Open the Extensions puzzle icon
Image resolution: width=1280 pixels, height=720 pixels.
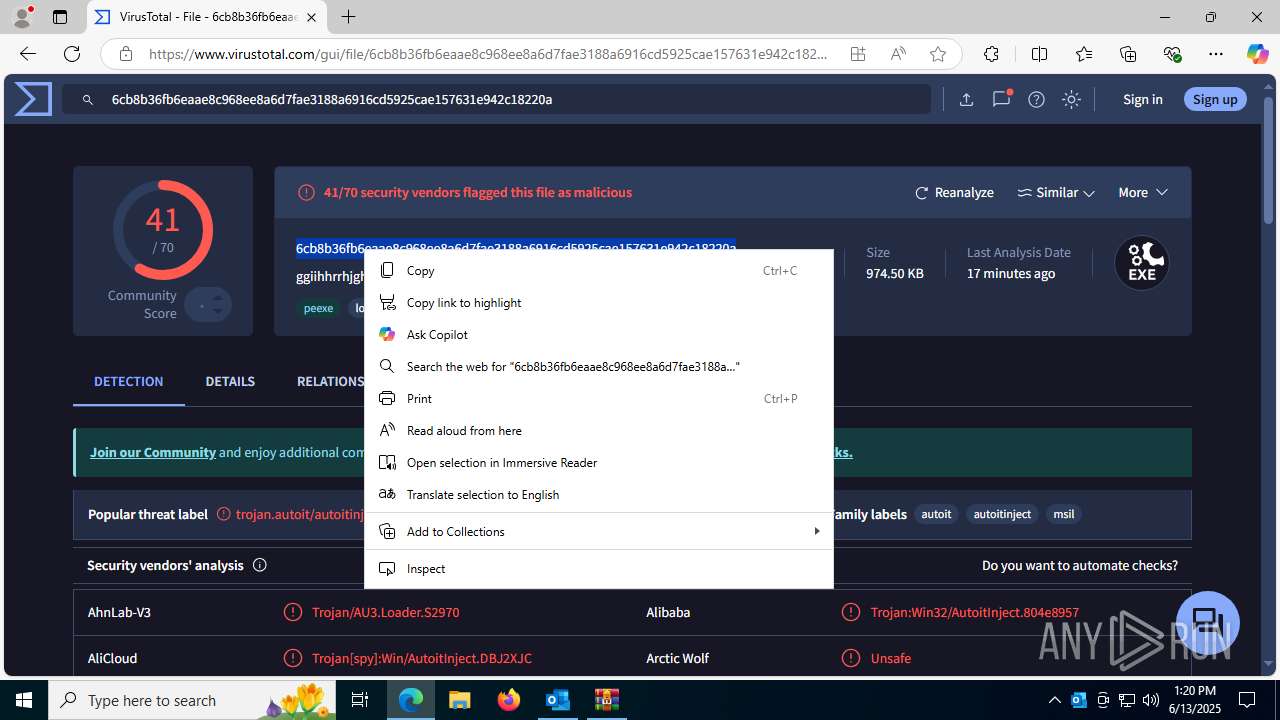point(991,54)
